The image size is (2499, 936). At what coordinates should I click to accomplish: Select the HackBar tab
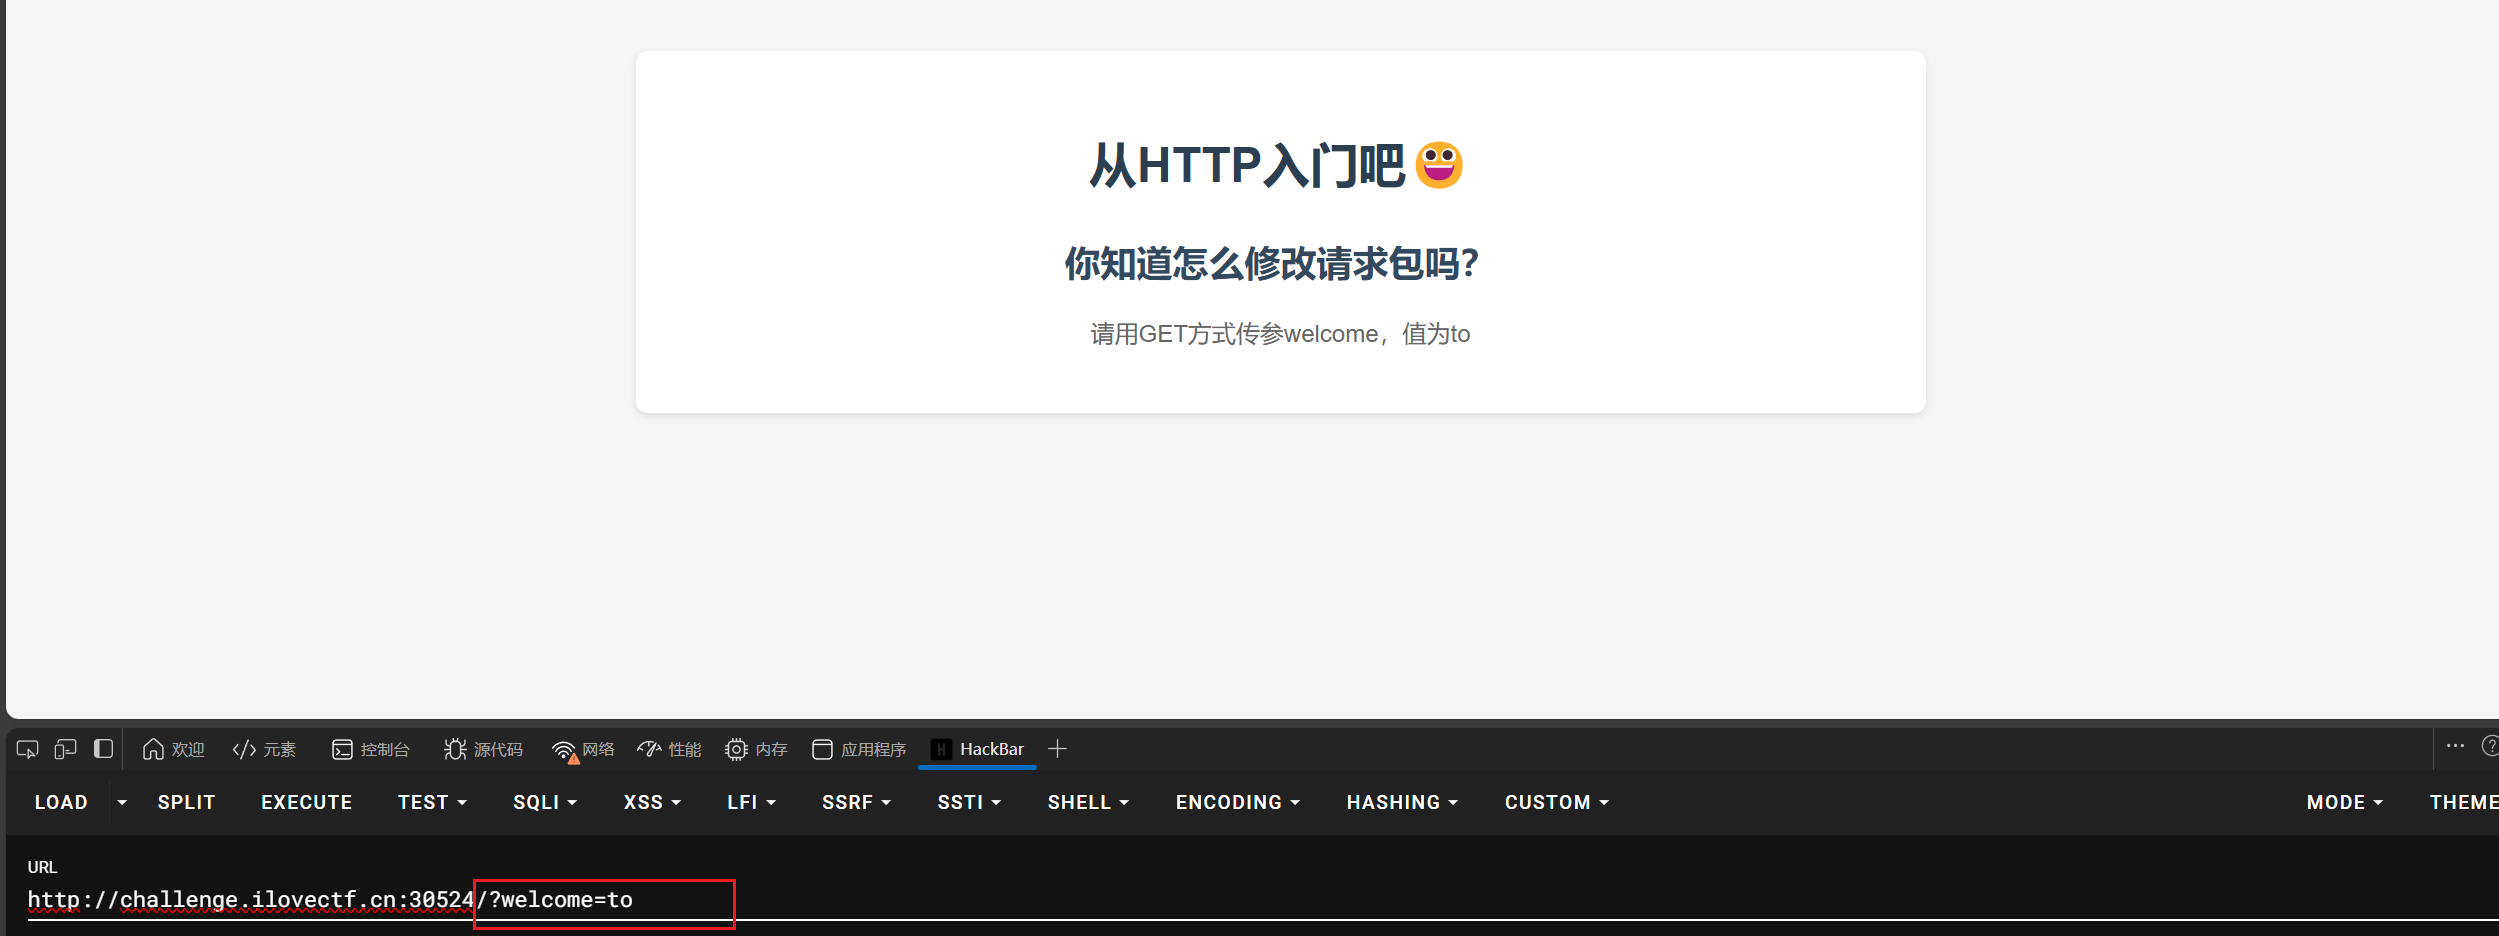click(977, 749)
